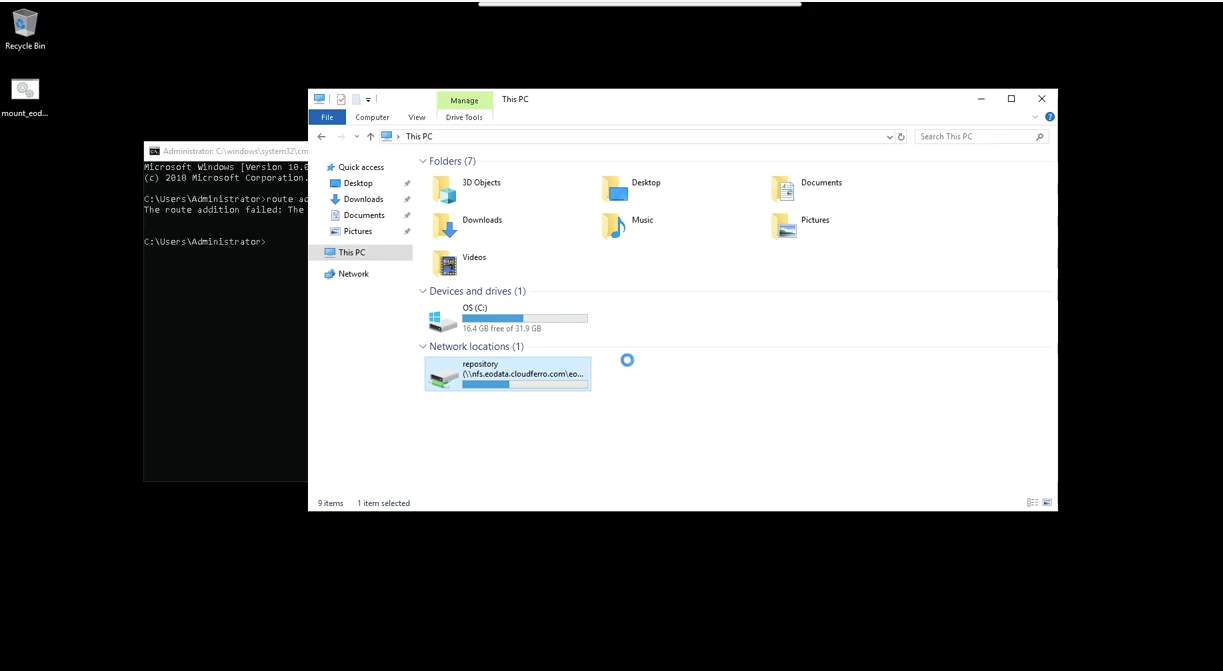The width and height of the screenshot is (1223, 671).
Task: Open the Recycle Bin on desktop
Action: pos(25,28)
